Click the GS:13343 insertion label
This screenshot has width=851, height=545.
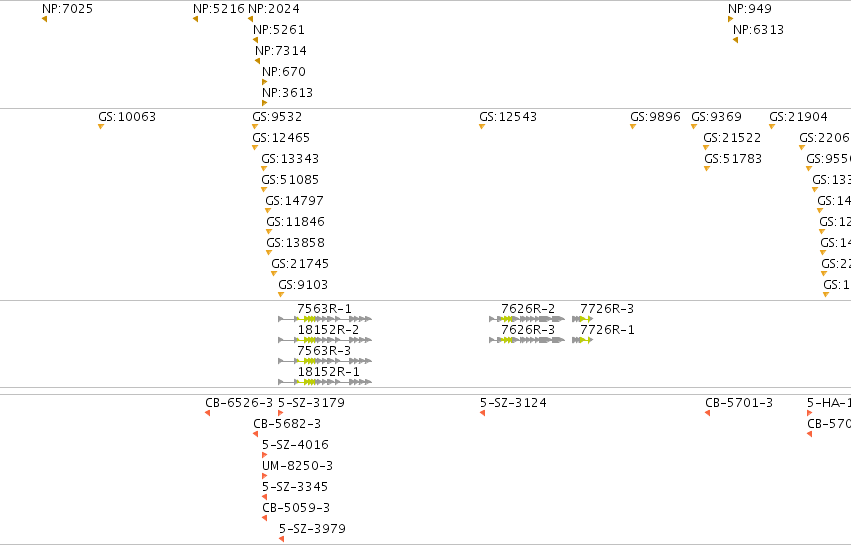point(290,159)
